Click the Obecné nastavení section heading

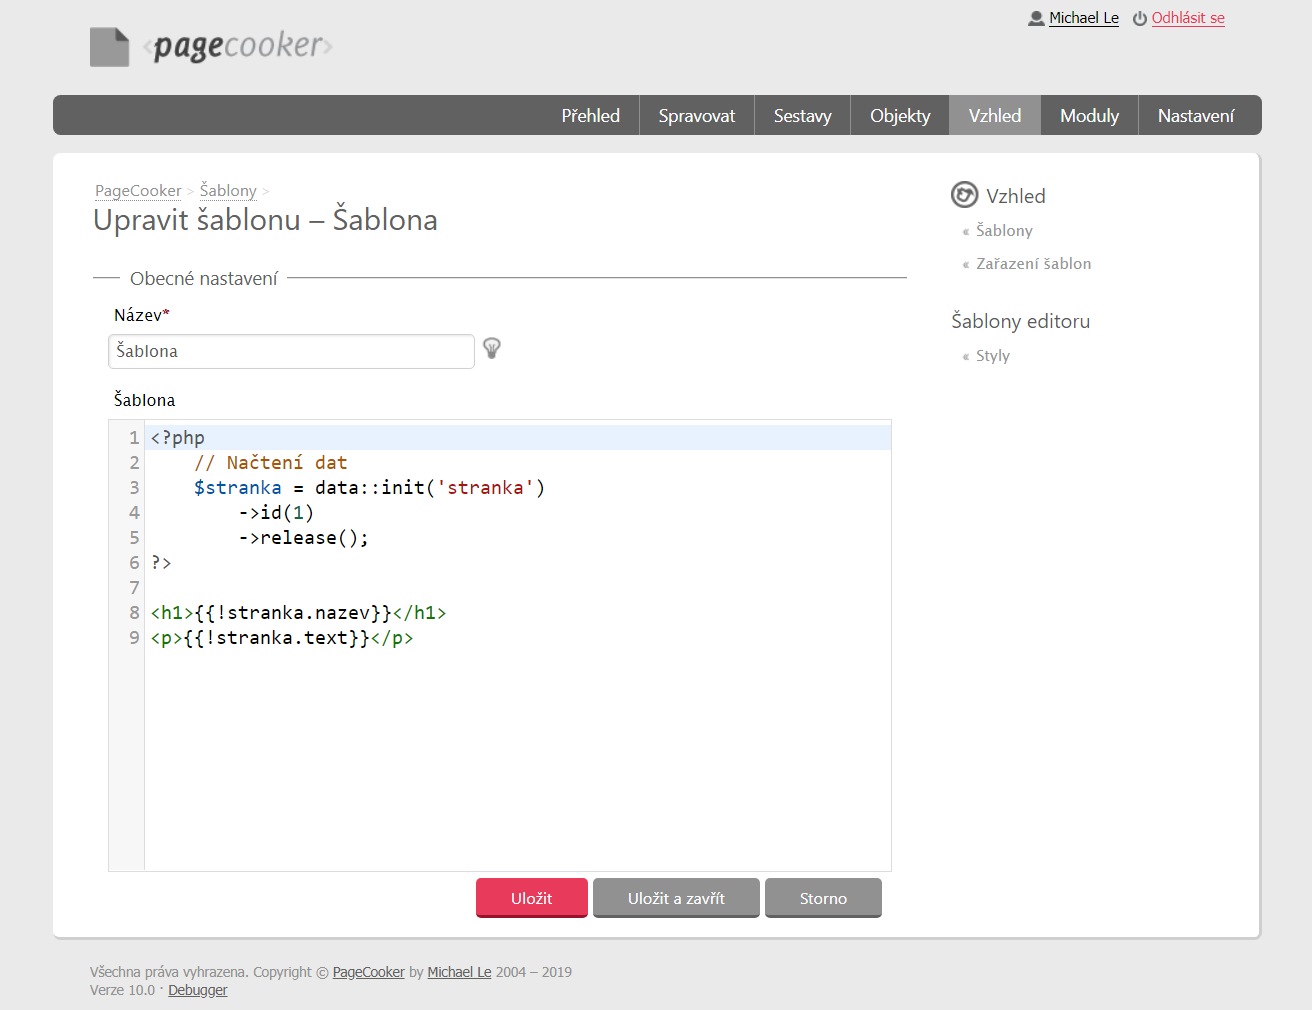pyautogui.click(x=204, y=279)
